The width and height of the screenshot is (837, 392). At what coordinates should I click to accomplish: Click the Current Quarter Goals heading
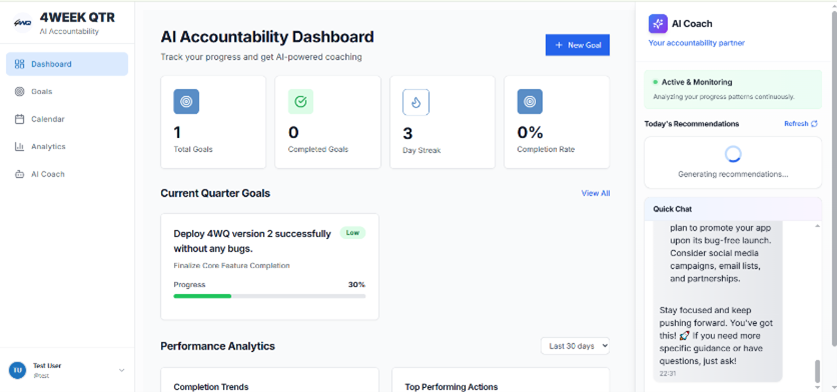coord(215,193)
